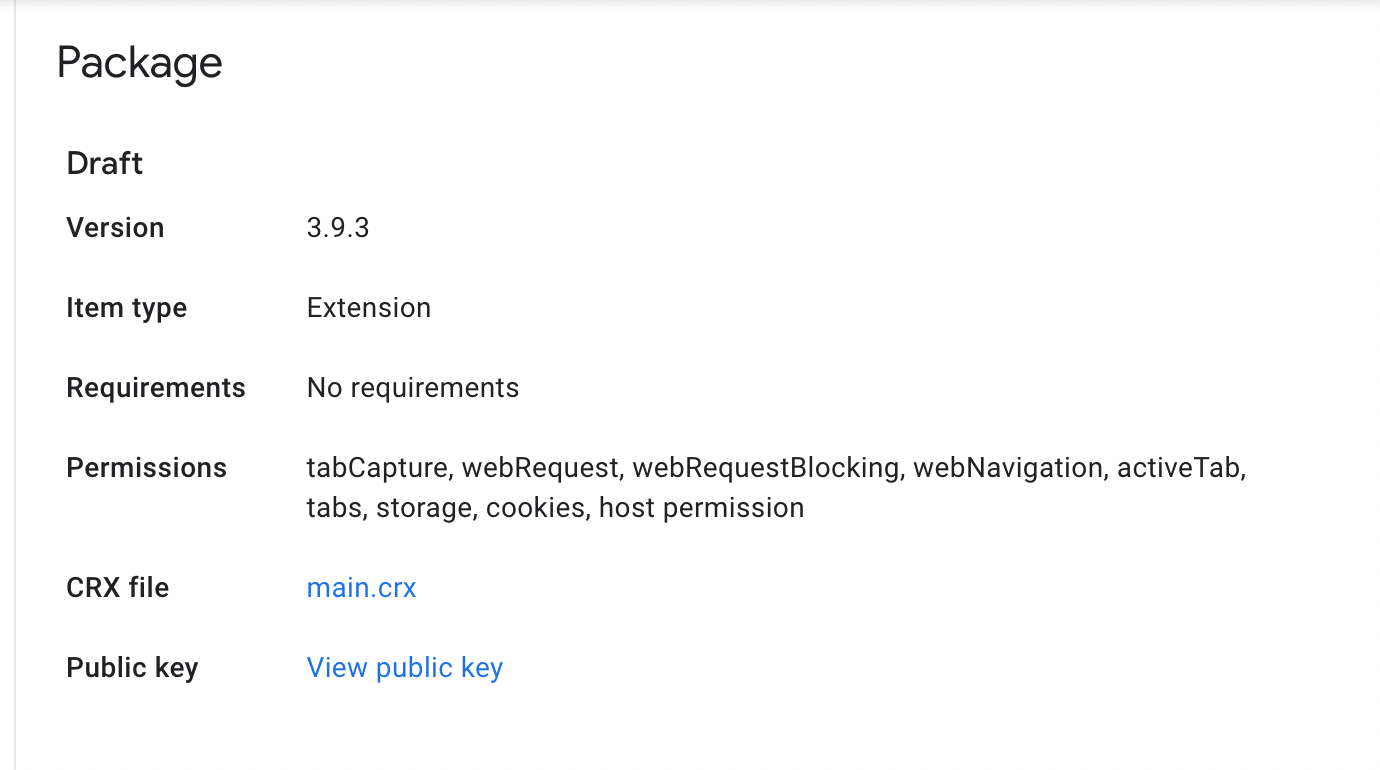Image resolution: width=1380 pixels, height=770 pixels.
Task: Click the host permission text
Action: [701, 508]
